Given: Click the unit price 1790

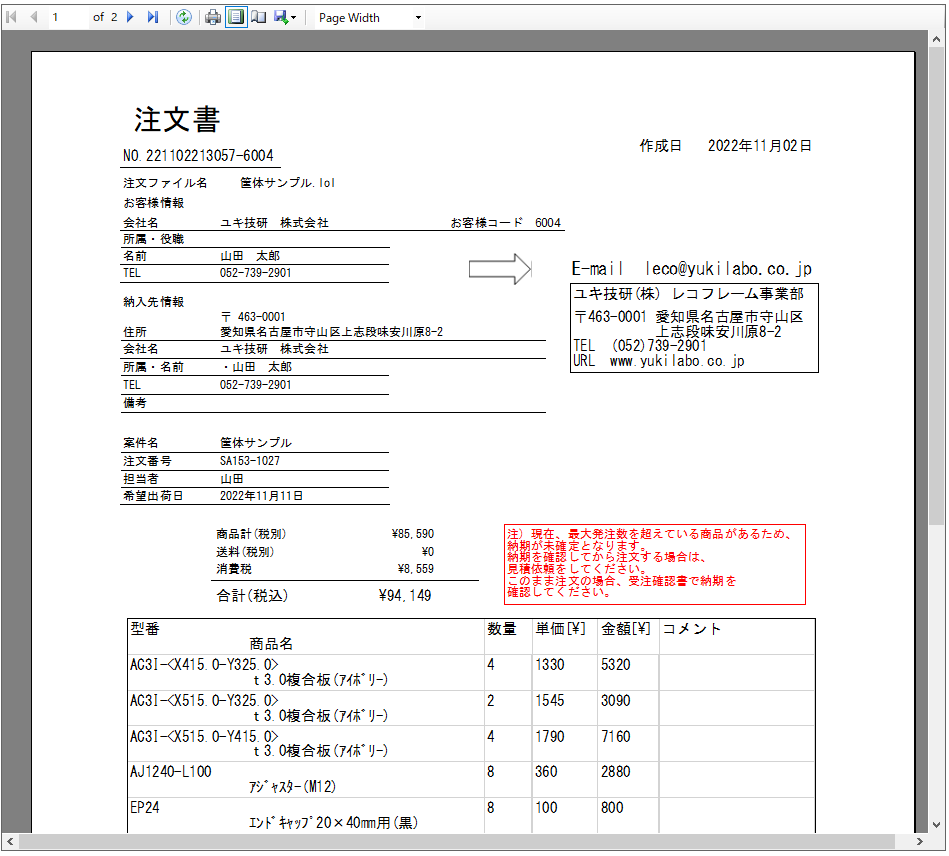Looking at the screenshot, I should tap(550, 736).
